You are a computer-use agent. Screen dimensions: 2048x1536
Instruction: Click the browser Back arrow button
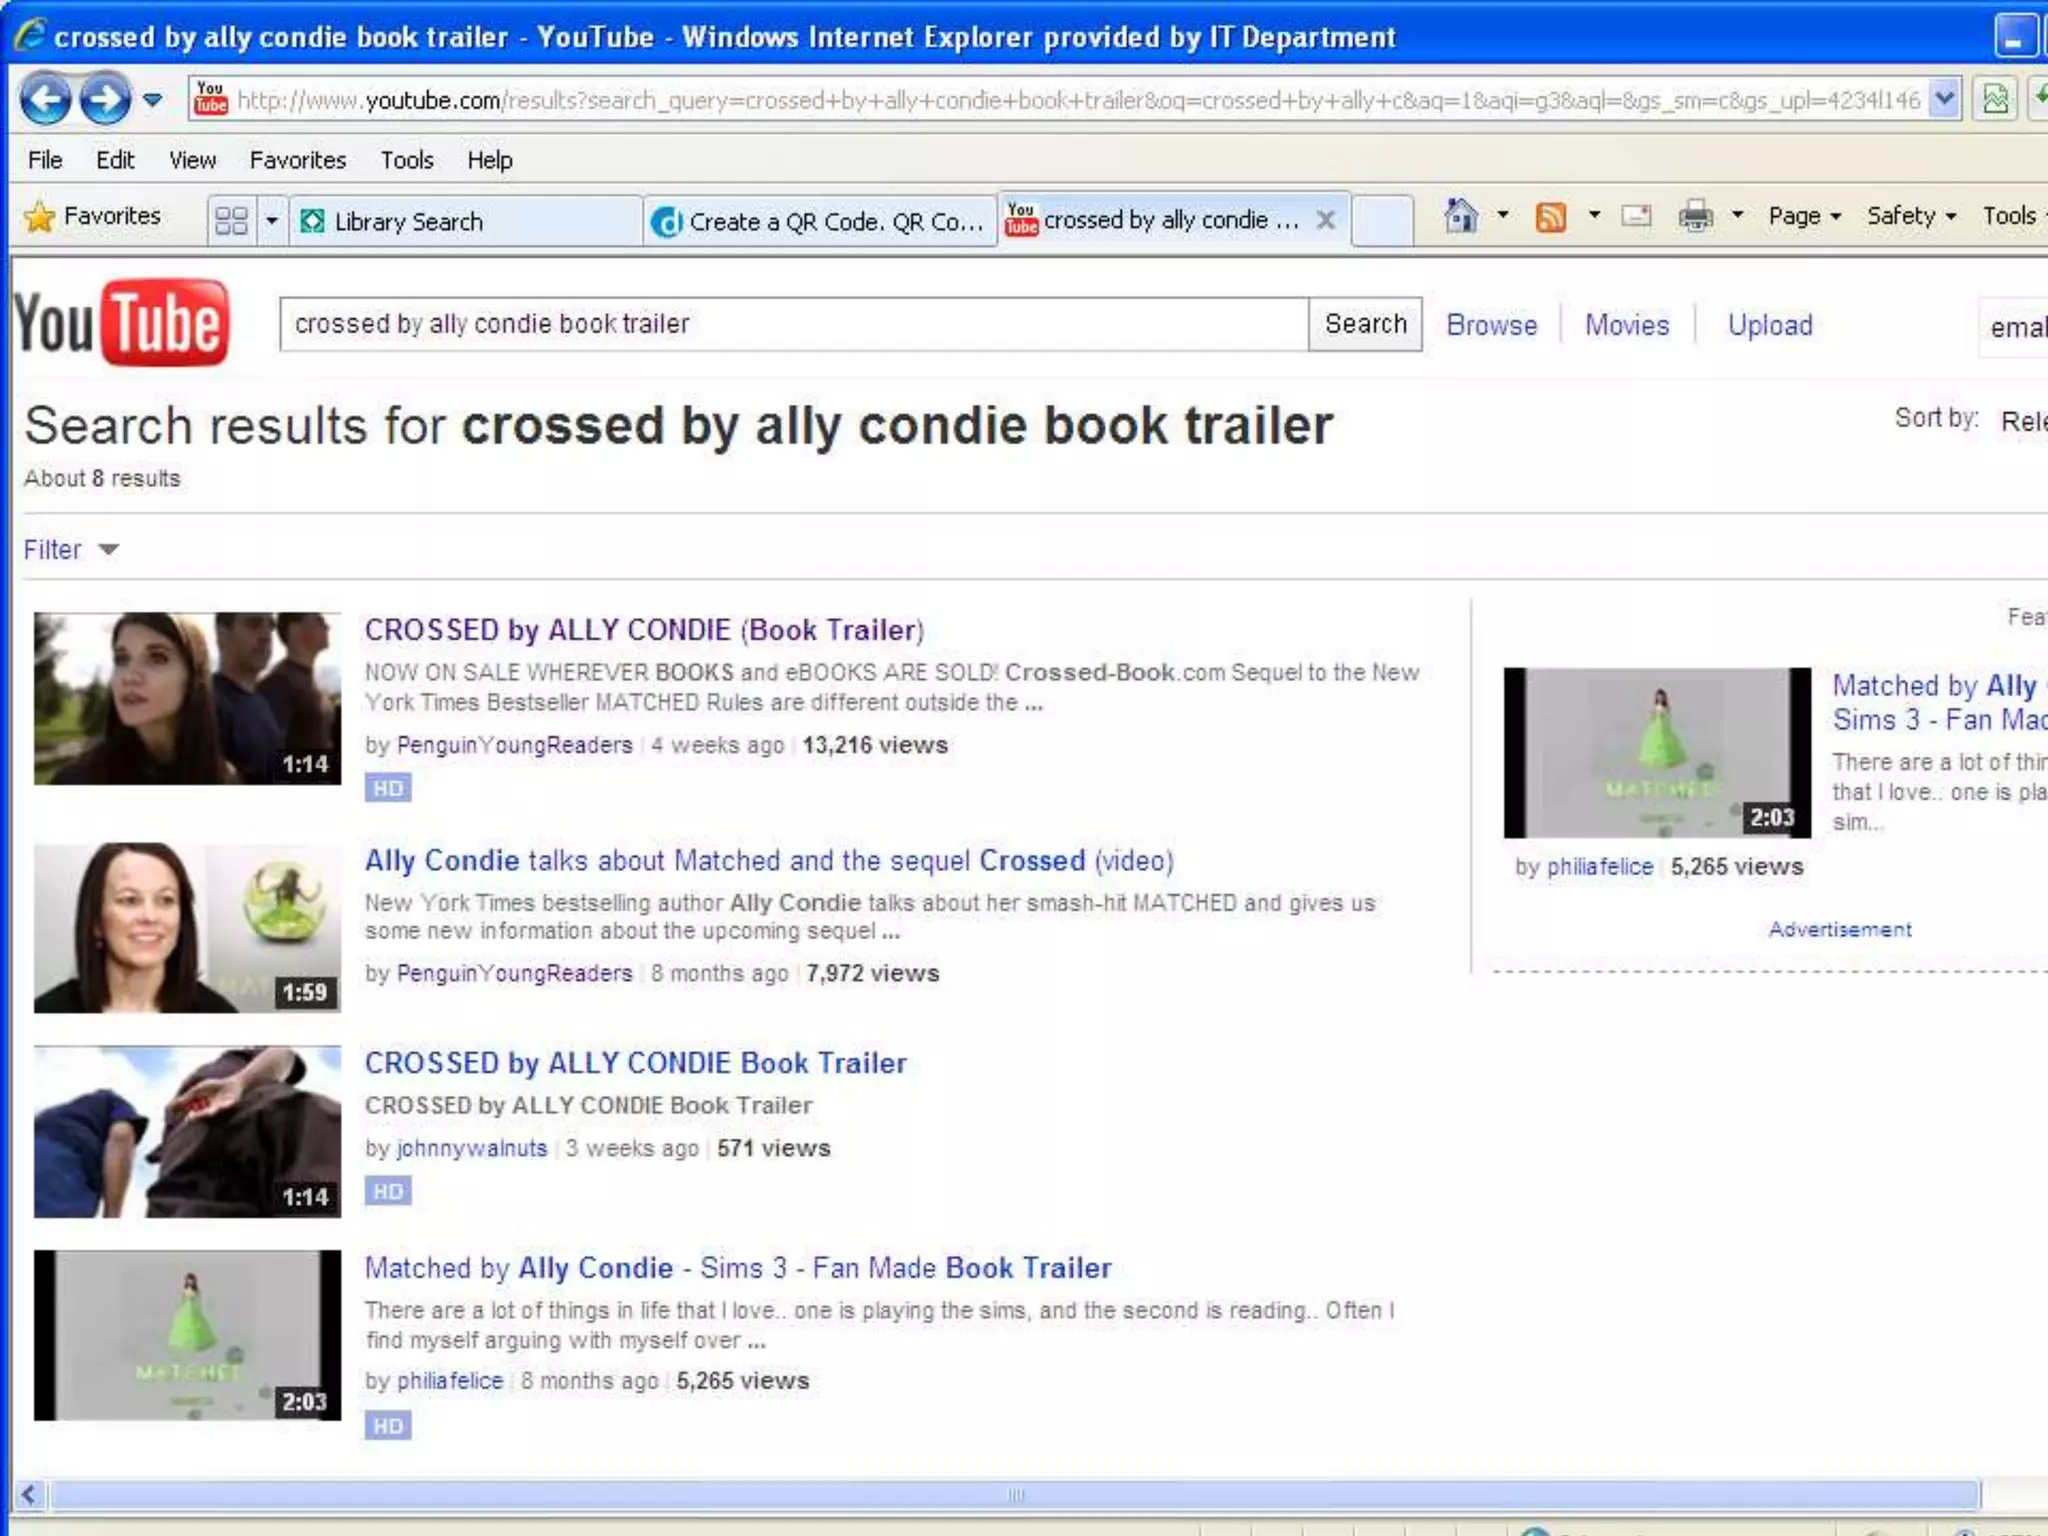click(x=45, y=99)
